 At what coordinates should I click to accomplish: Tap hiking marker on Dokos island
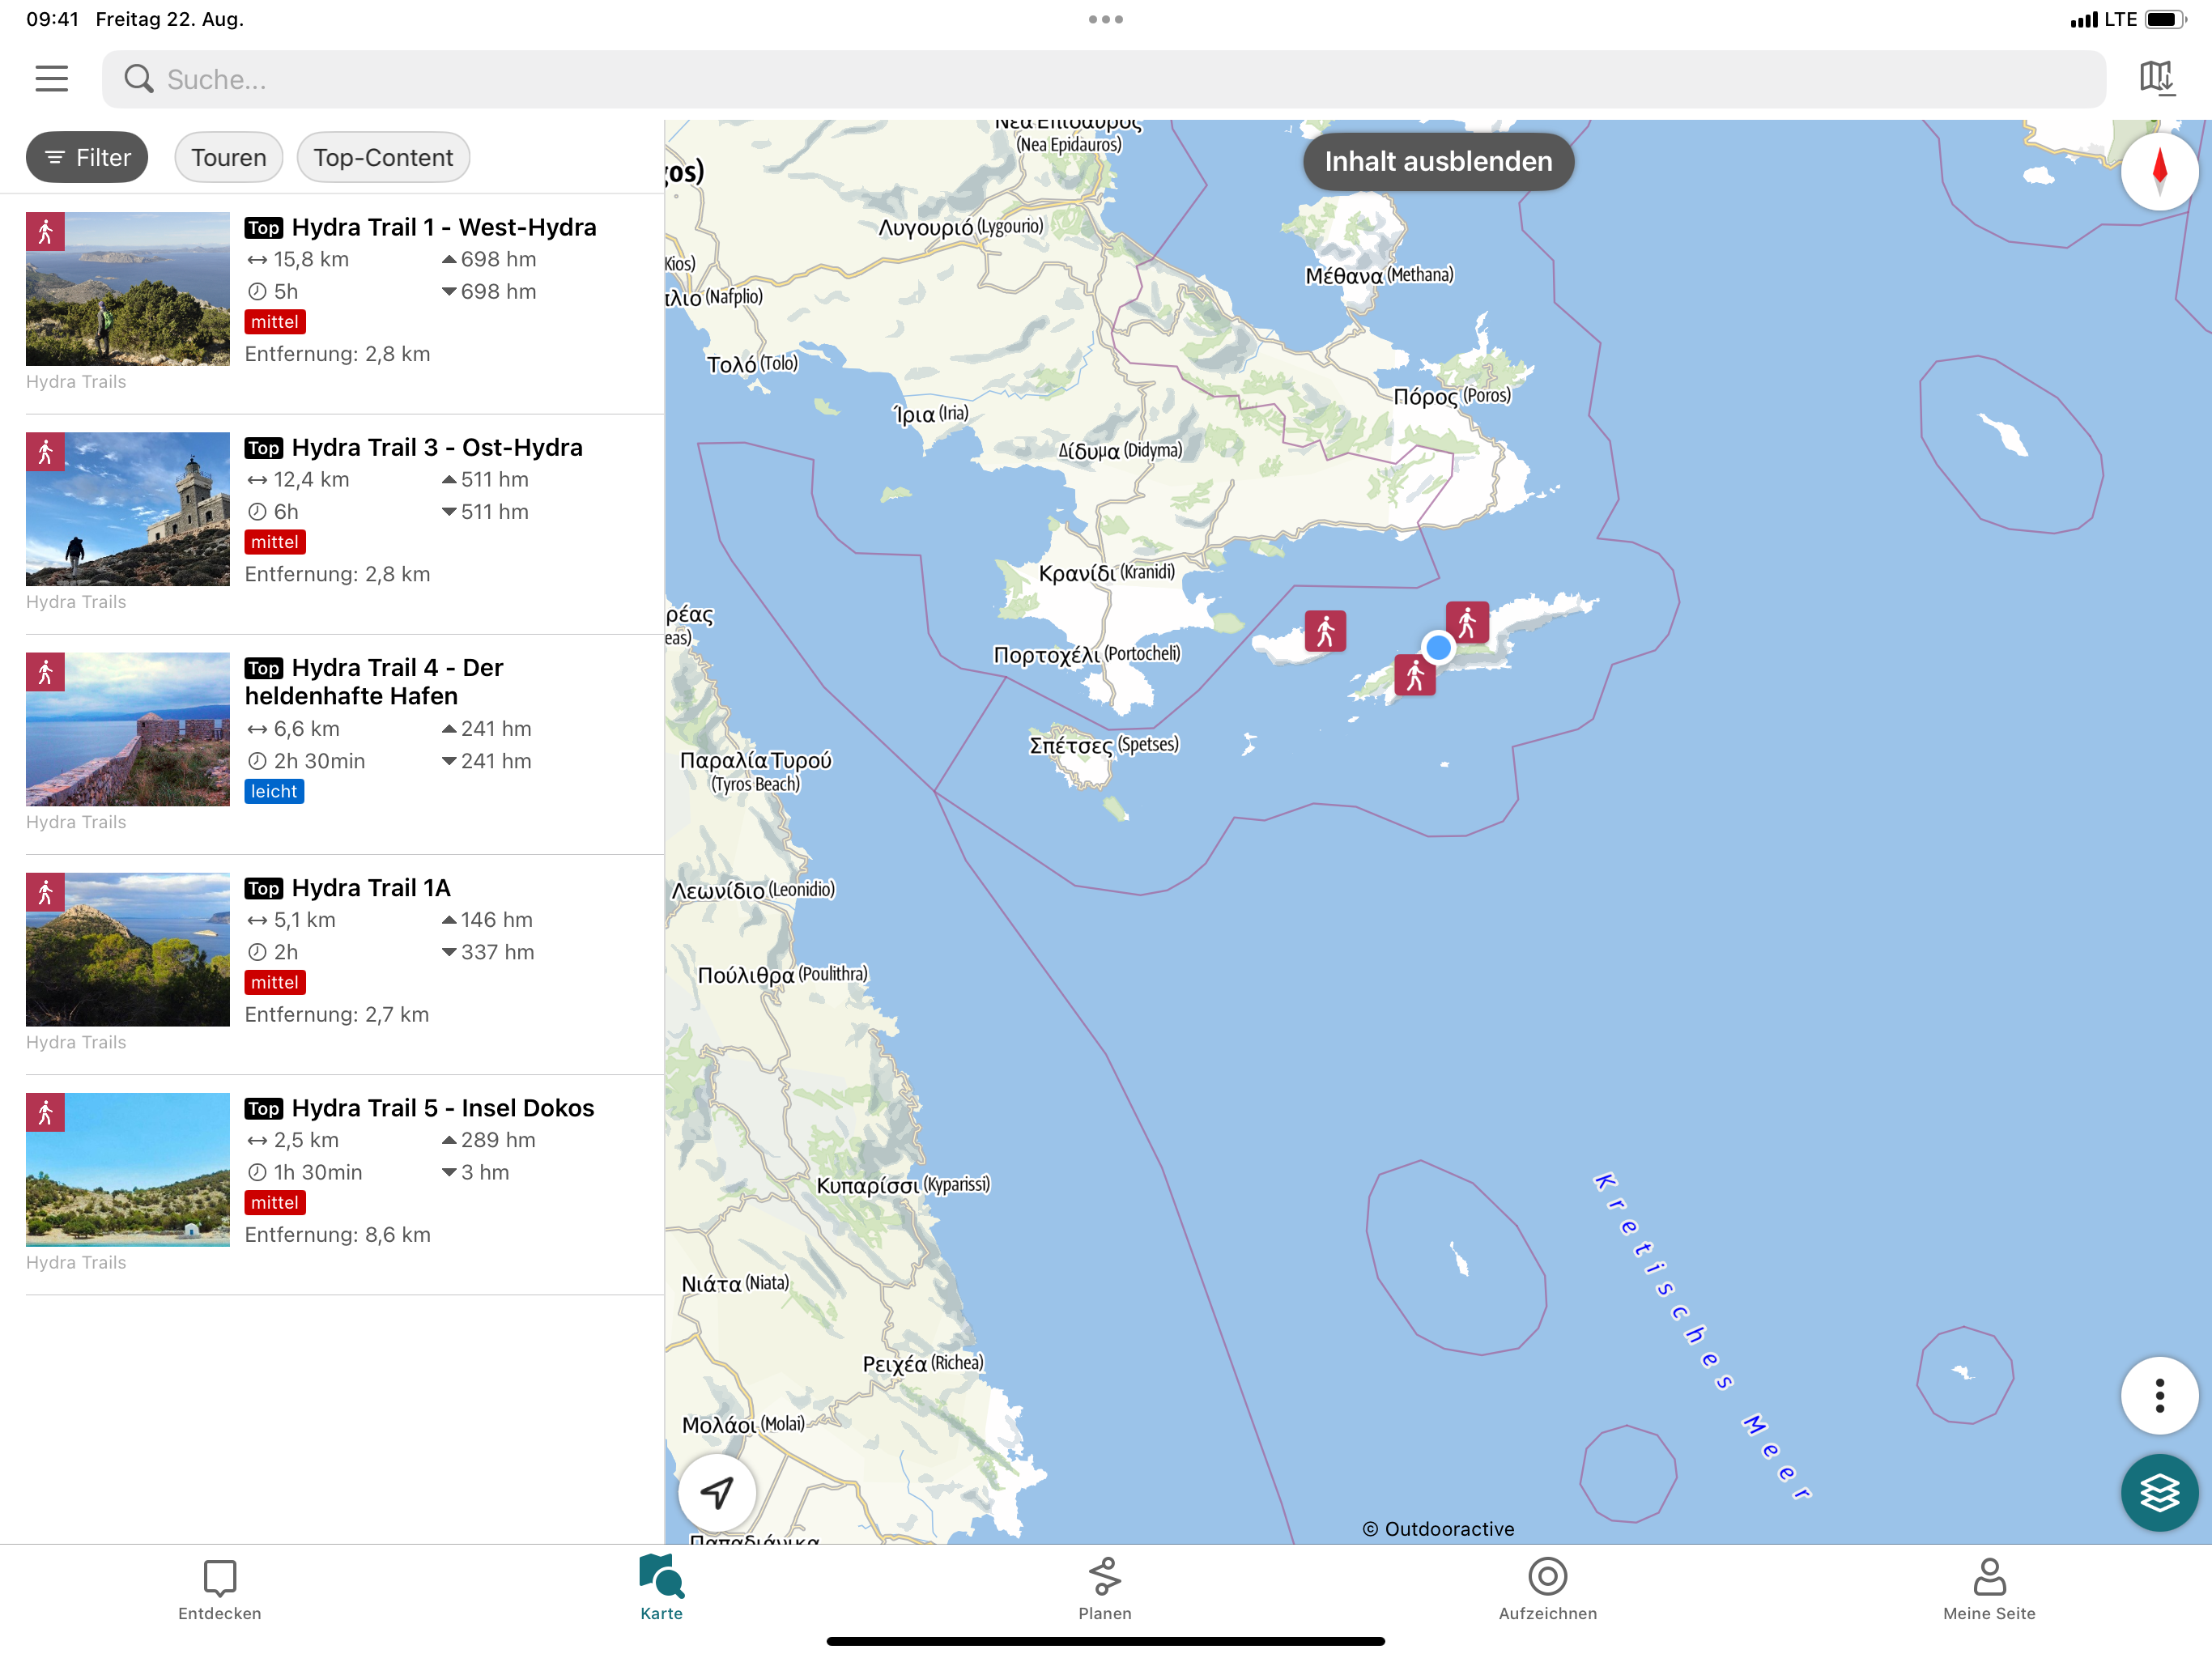(x=1325, y=631)
